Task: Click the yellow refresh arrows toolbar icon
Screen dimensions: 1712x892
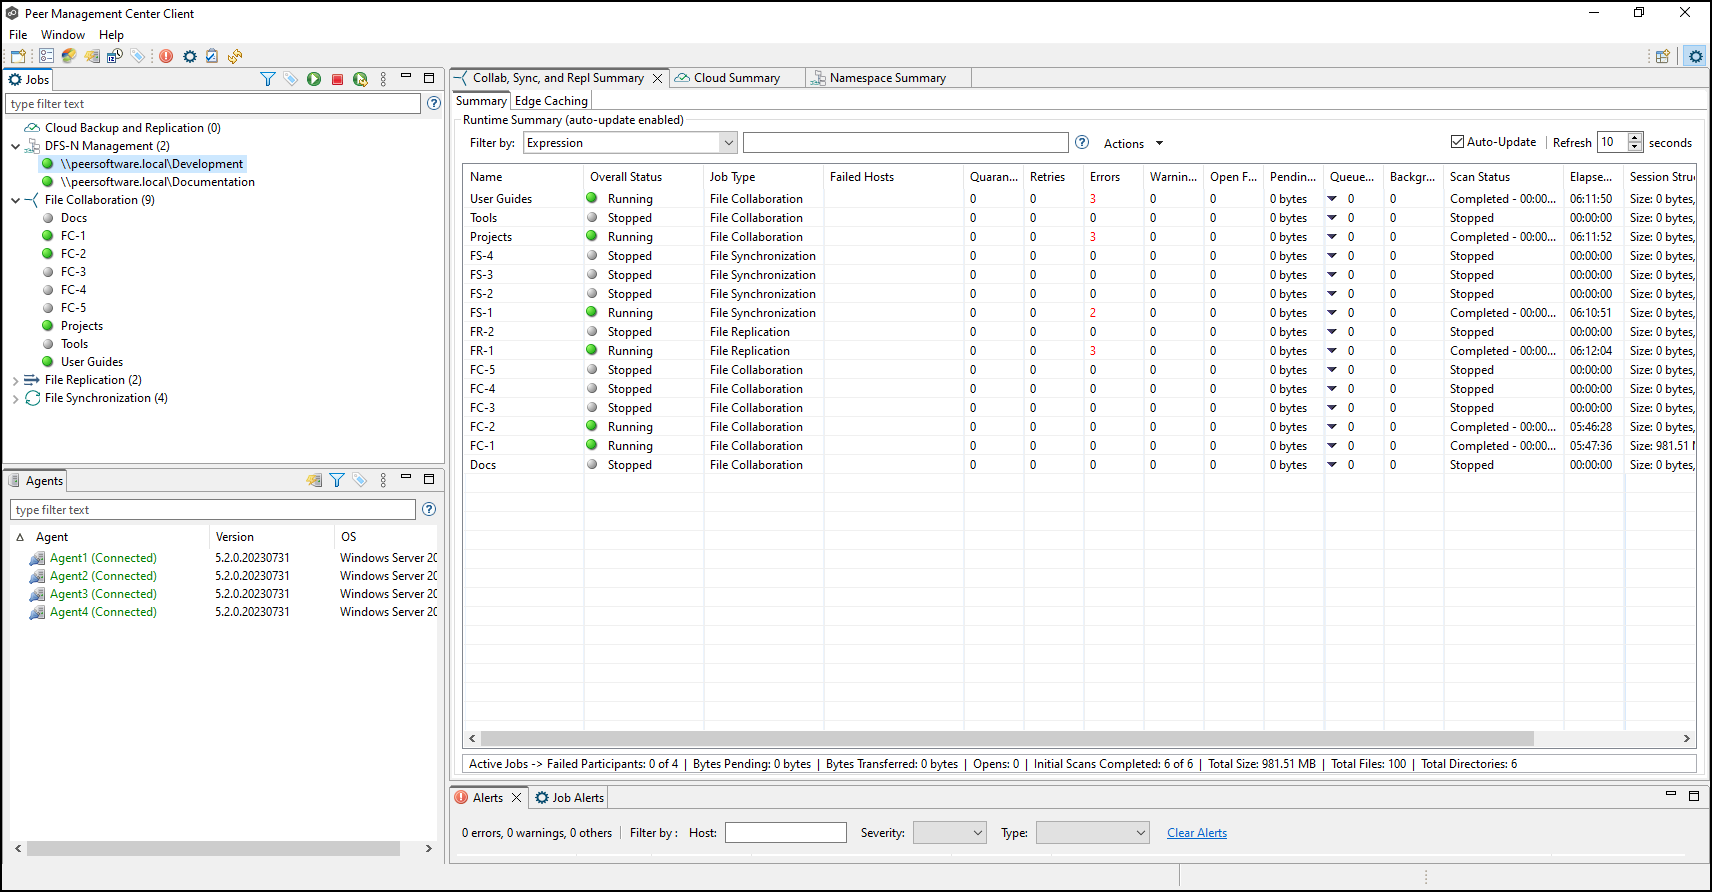Action: [x=235, y=56]
